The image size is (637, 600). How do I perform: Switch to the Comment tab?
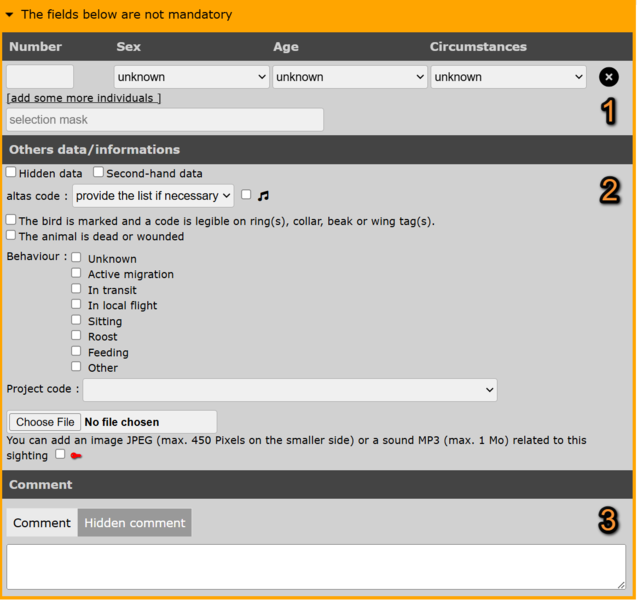(x=42, y=523)
